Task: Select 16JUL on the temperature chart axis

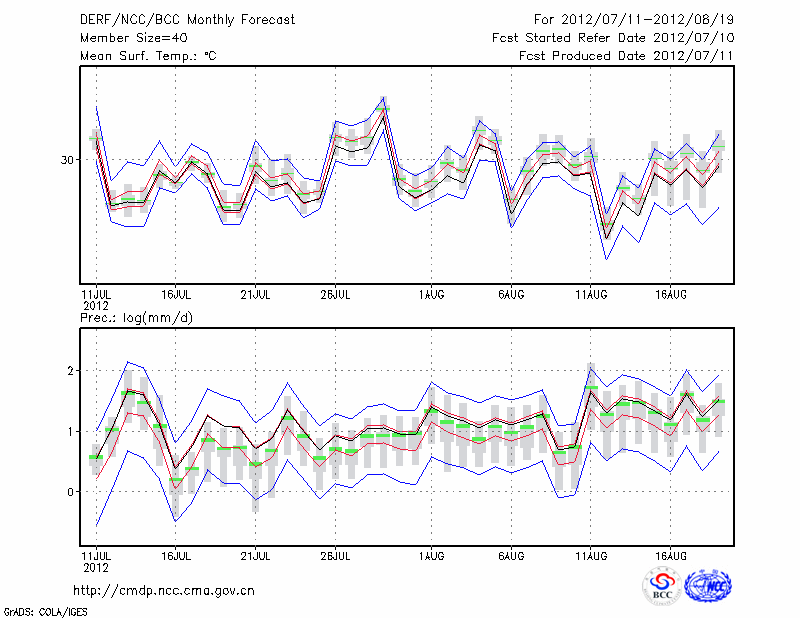Action: (176, 295)
